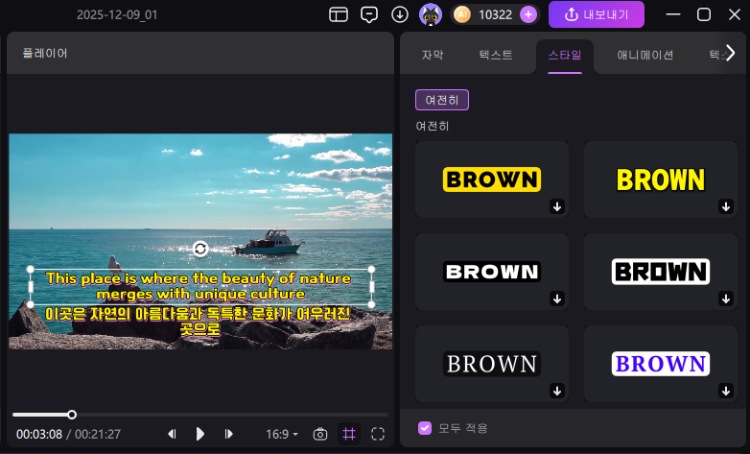750x454 pixels.
Task: Enter fullscreen preview mode
Action: tap(378, 434)
